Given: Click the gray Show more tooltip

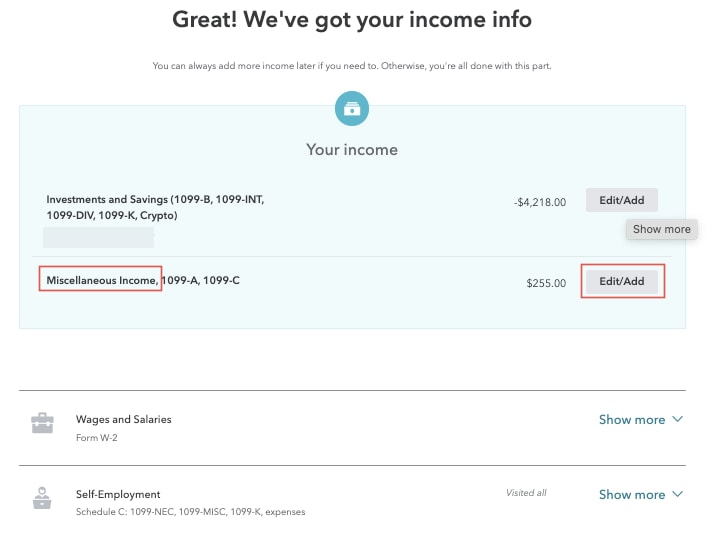Looking at the screenshot, I should (x=662, y=229).
